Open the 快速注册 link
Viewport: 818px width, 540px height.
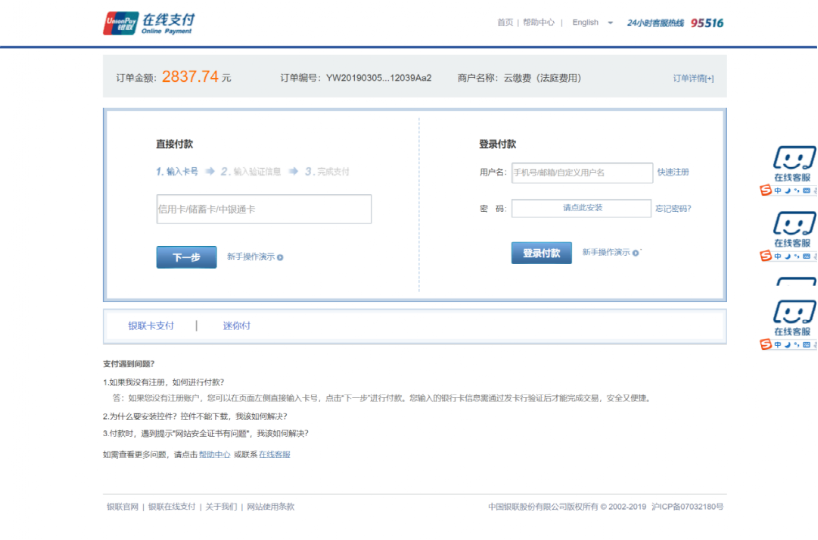pyautogui.click(x=673, y=172)
